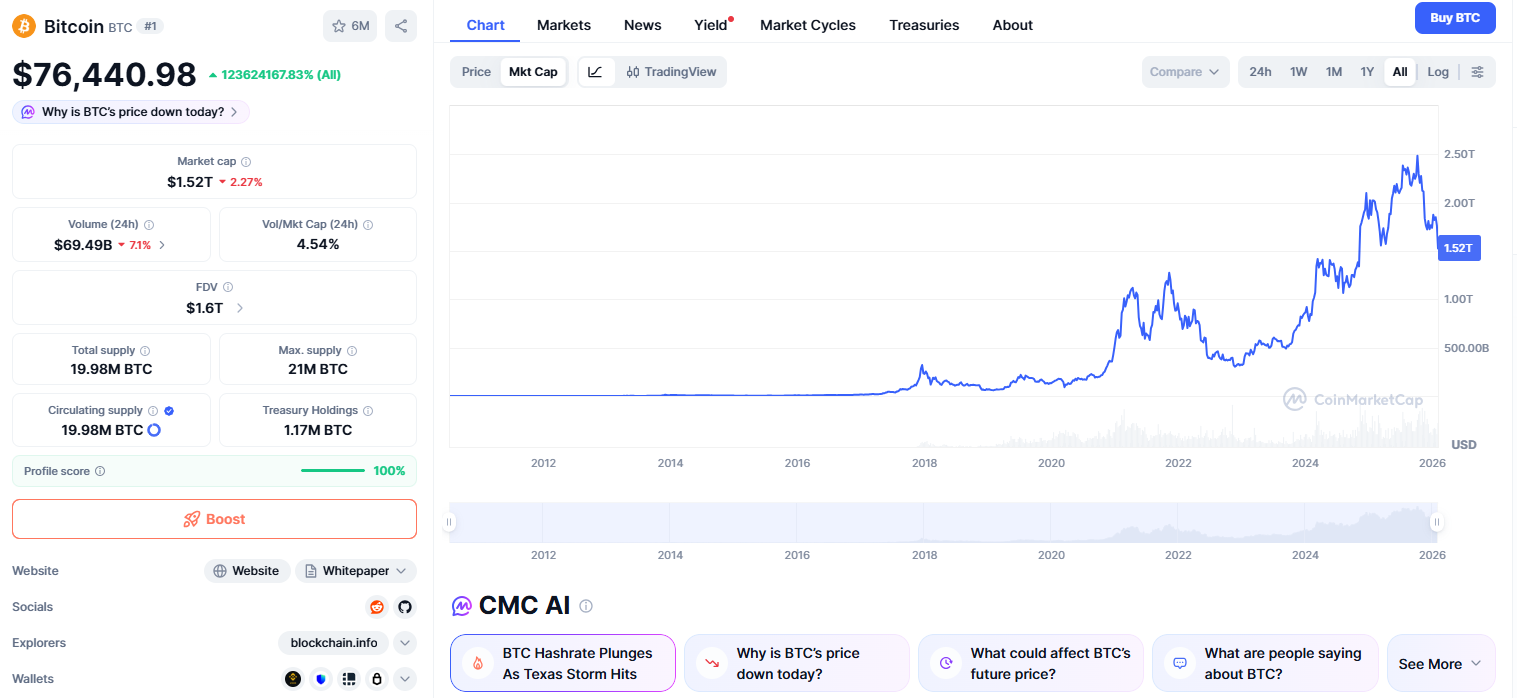Click the Boost button
Viewport: 1517px width, 698px height.
point(214,519)
